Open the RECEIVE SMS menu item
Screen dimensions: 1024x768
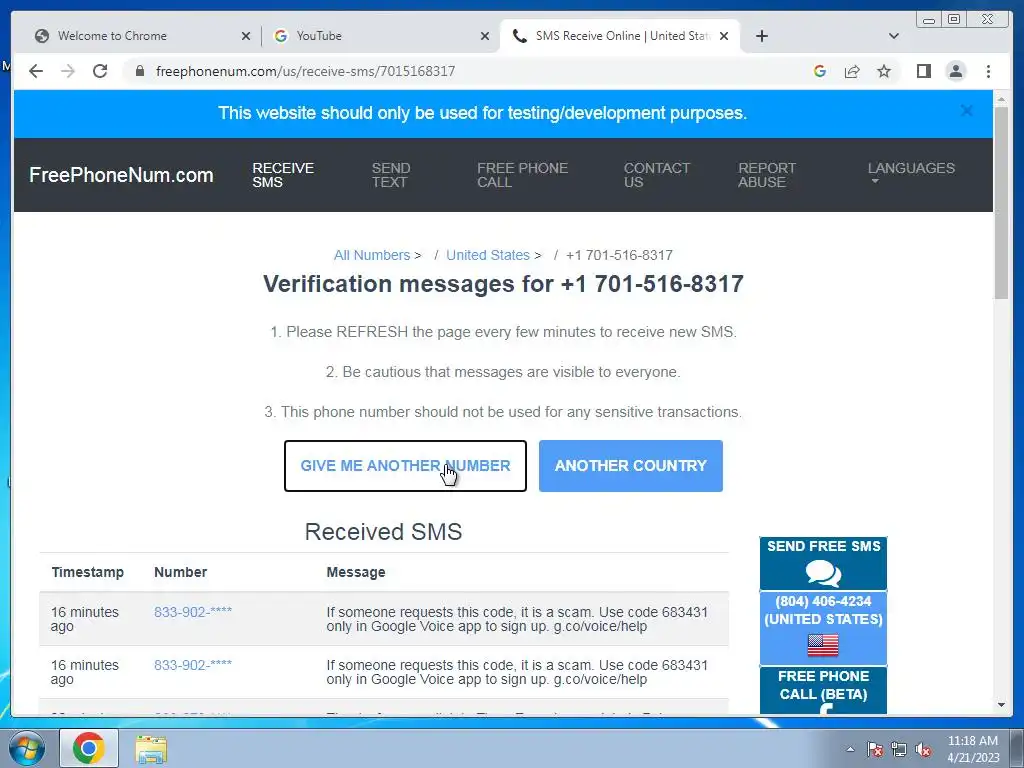click(x=283, y=175)
